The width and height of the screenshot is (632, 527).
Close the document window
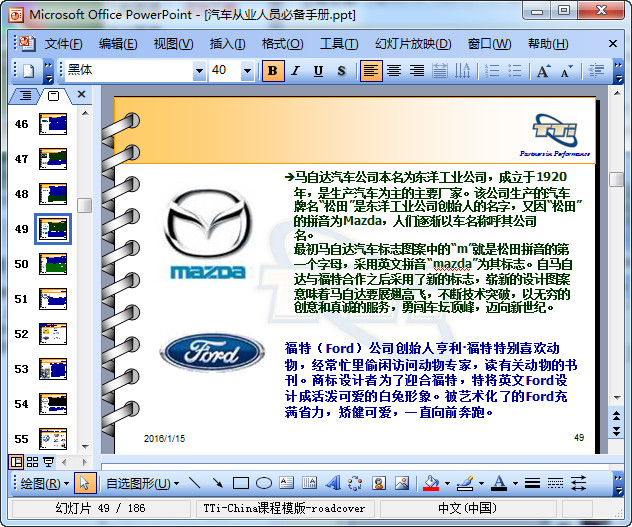[x=613, y=44]
